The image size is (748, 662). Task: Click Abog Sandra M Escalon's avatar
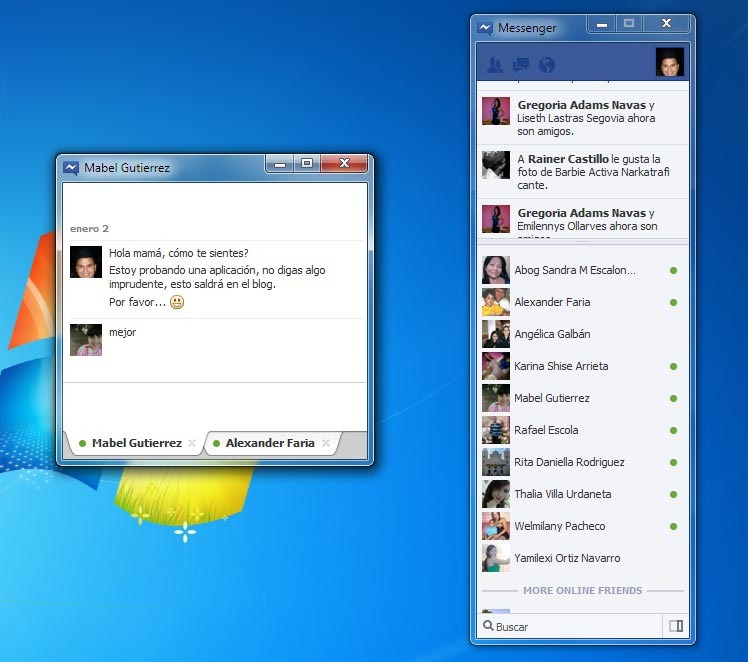[496, 270]
